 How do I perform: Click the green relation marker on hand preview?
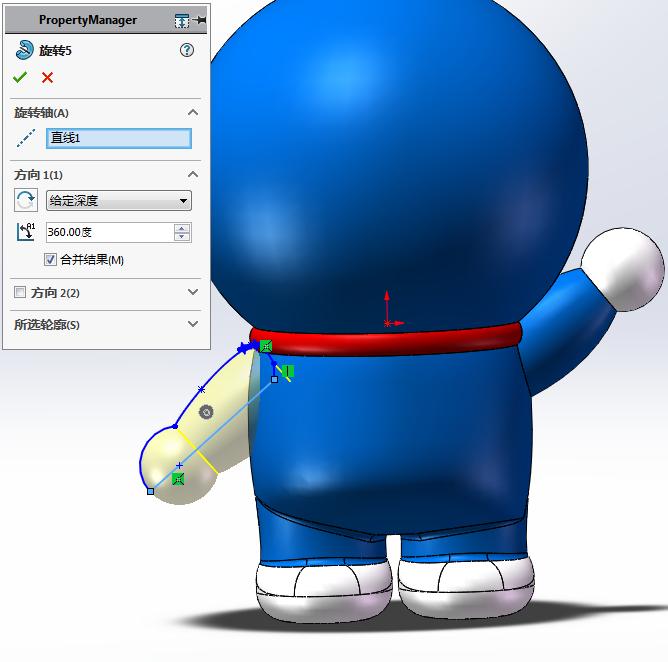[x=178, y=479]
